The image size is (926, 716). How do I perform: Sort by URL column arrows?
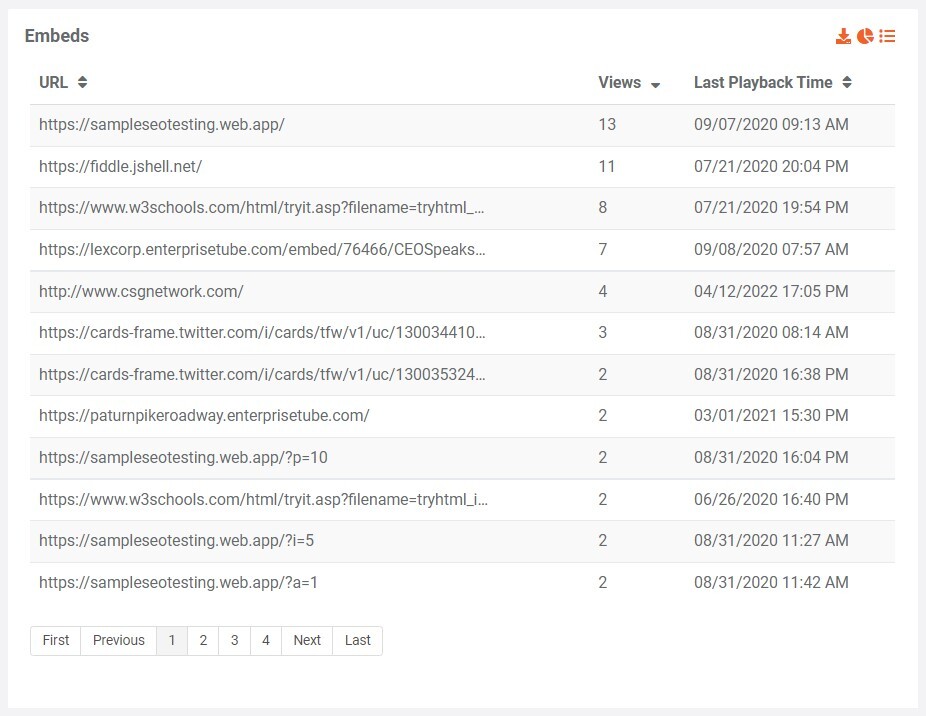click(82, 83)
